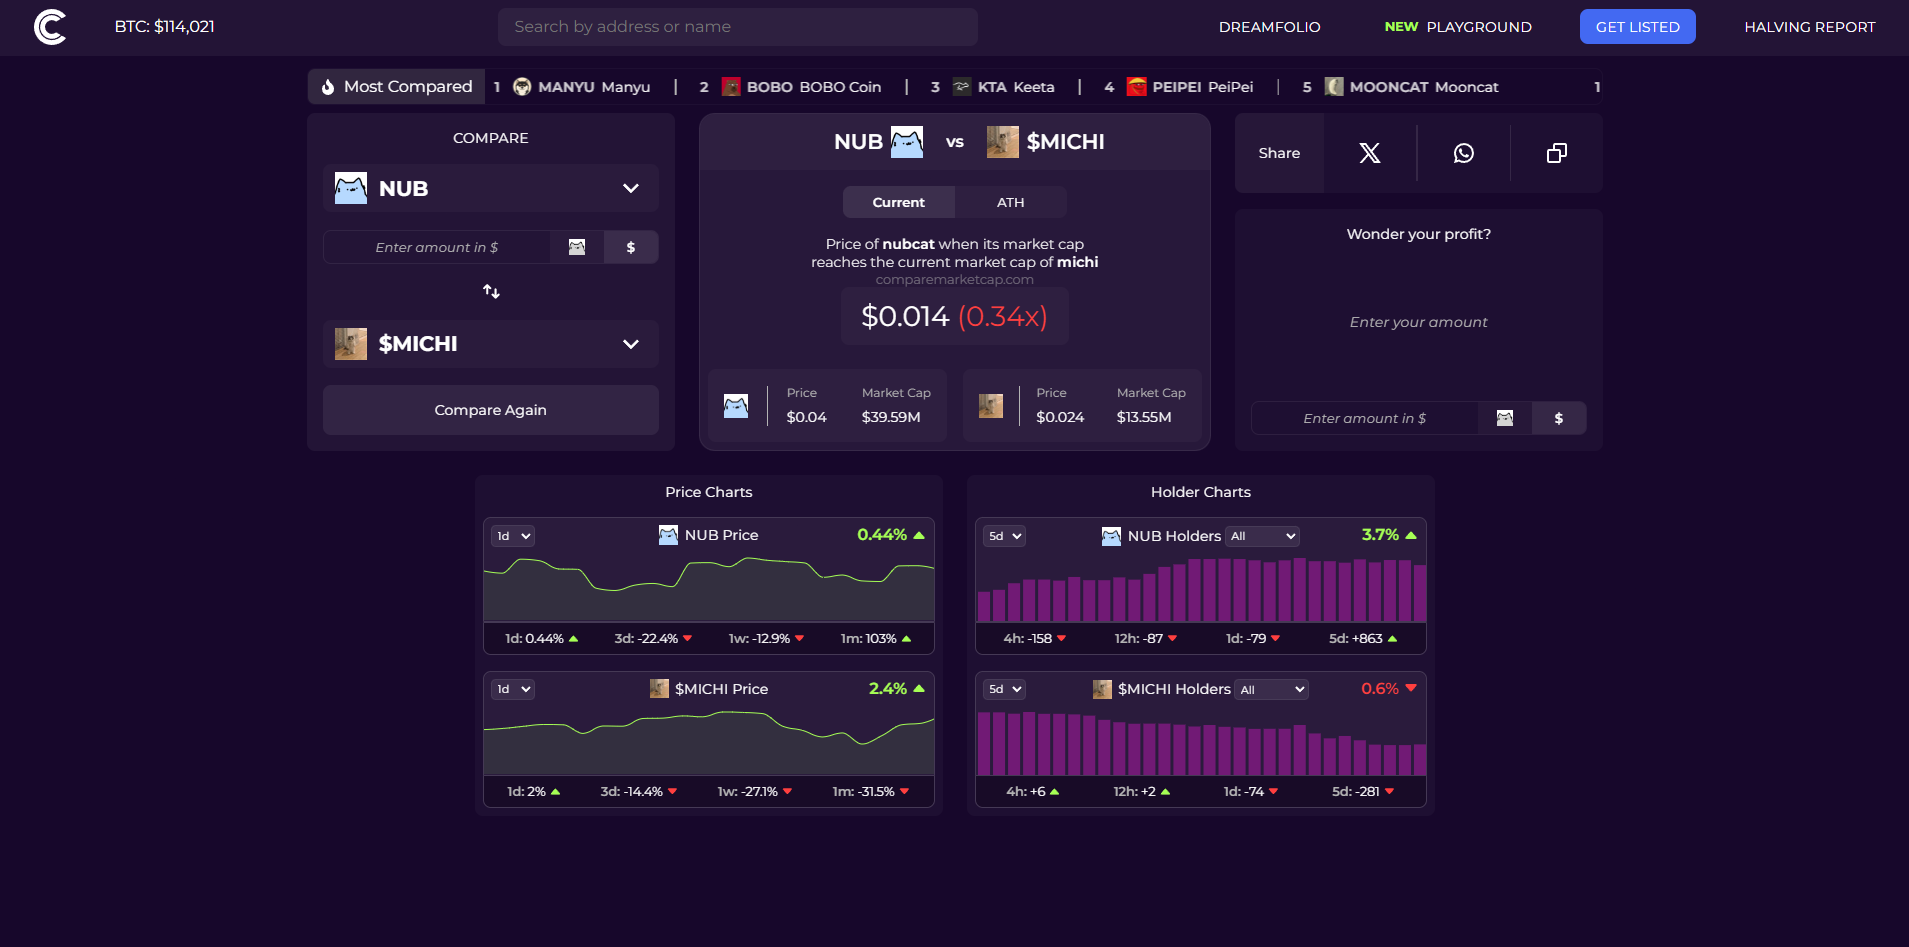Click the token-amount icon beside the amount field
1909x947 pixels.
pyautogui.click(x=577, y=247)
